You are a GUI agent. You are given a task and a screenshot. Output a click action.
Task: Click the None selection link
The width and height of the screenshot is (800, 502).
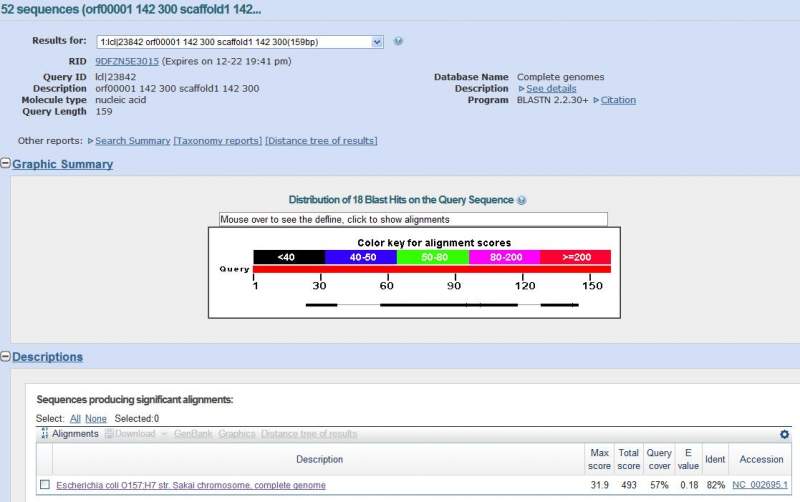coord(96,418)
